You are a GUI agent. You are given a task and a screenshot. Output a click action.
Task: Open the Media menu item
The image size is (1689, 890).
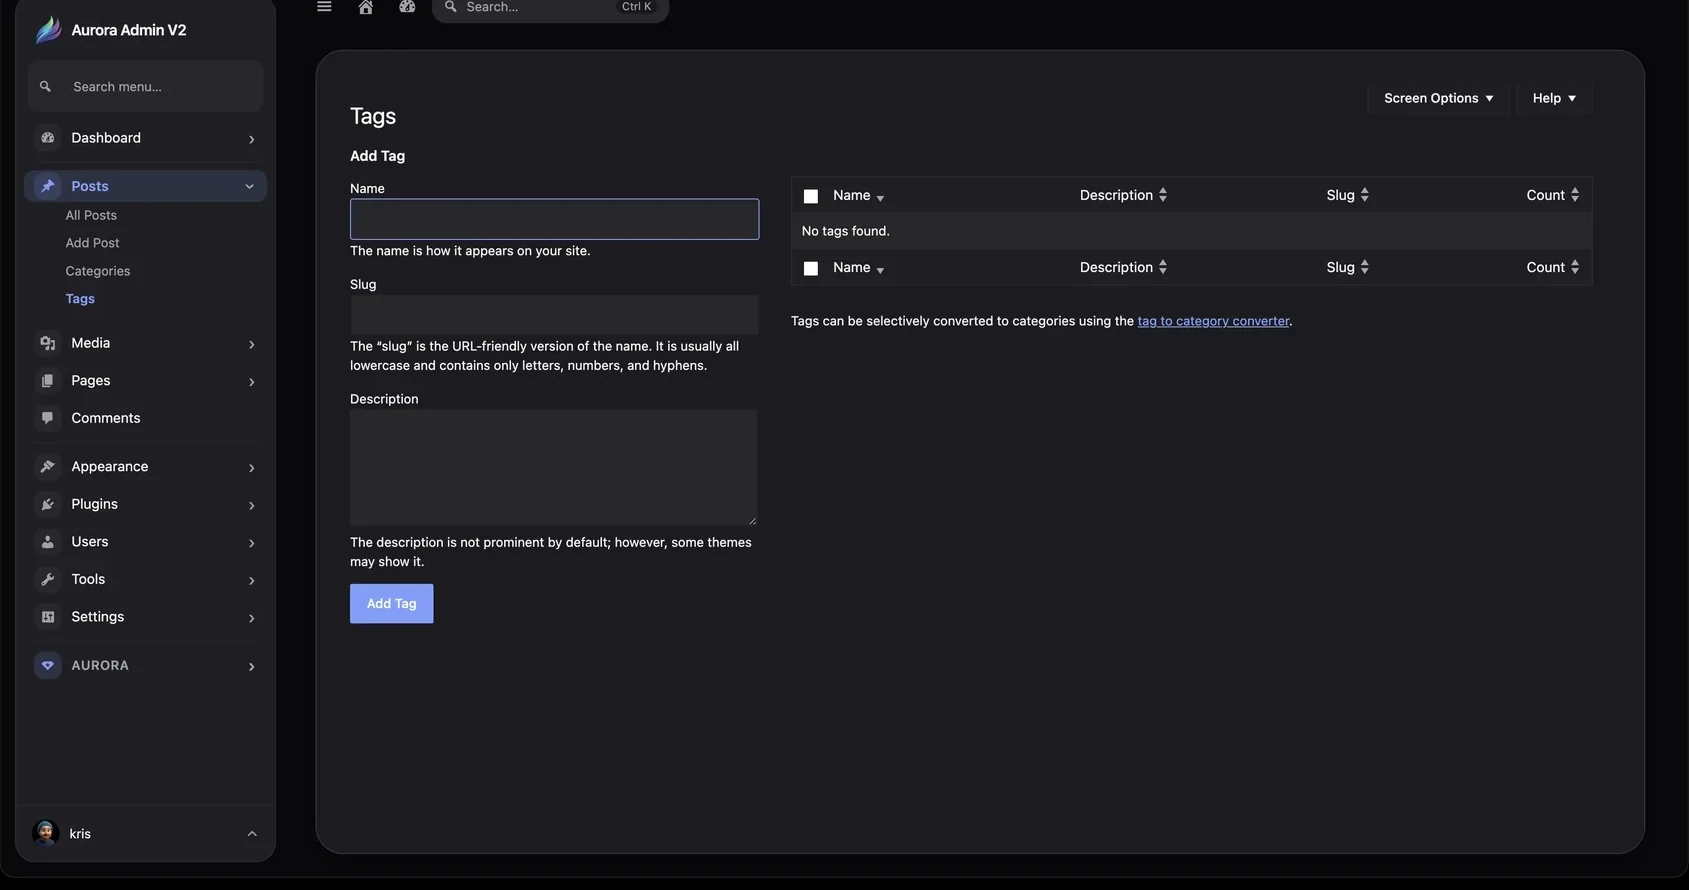(145, 343)
